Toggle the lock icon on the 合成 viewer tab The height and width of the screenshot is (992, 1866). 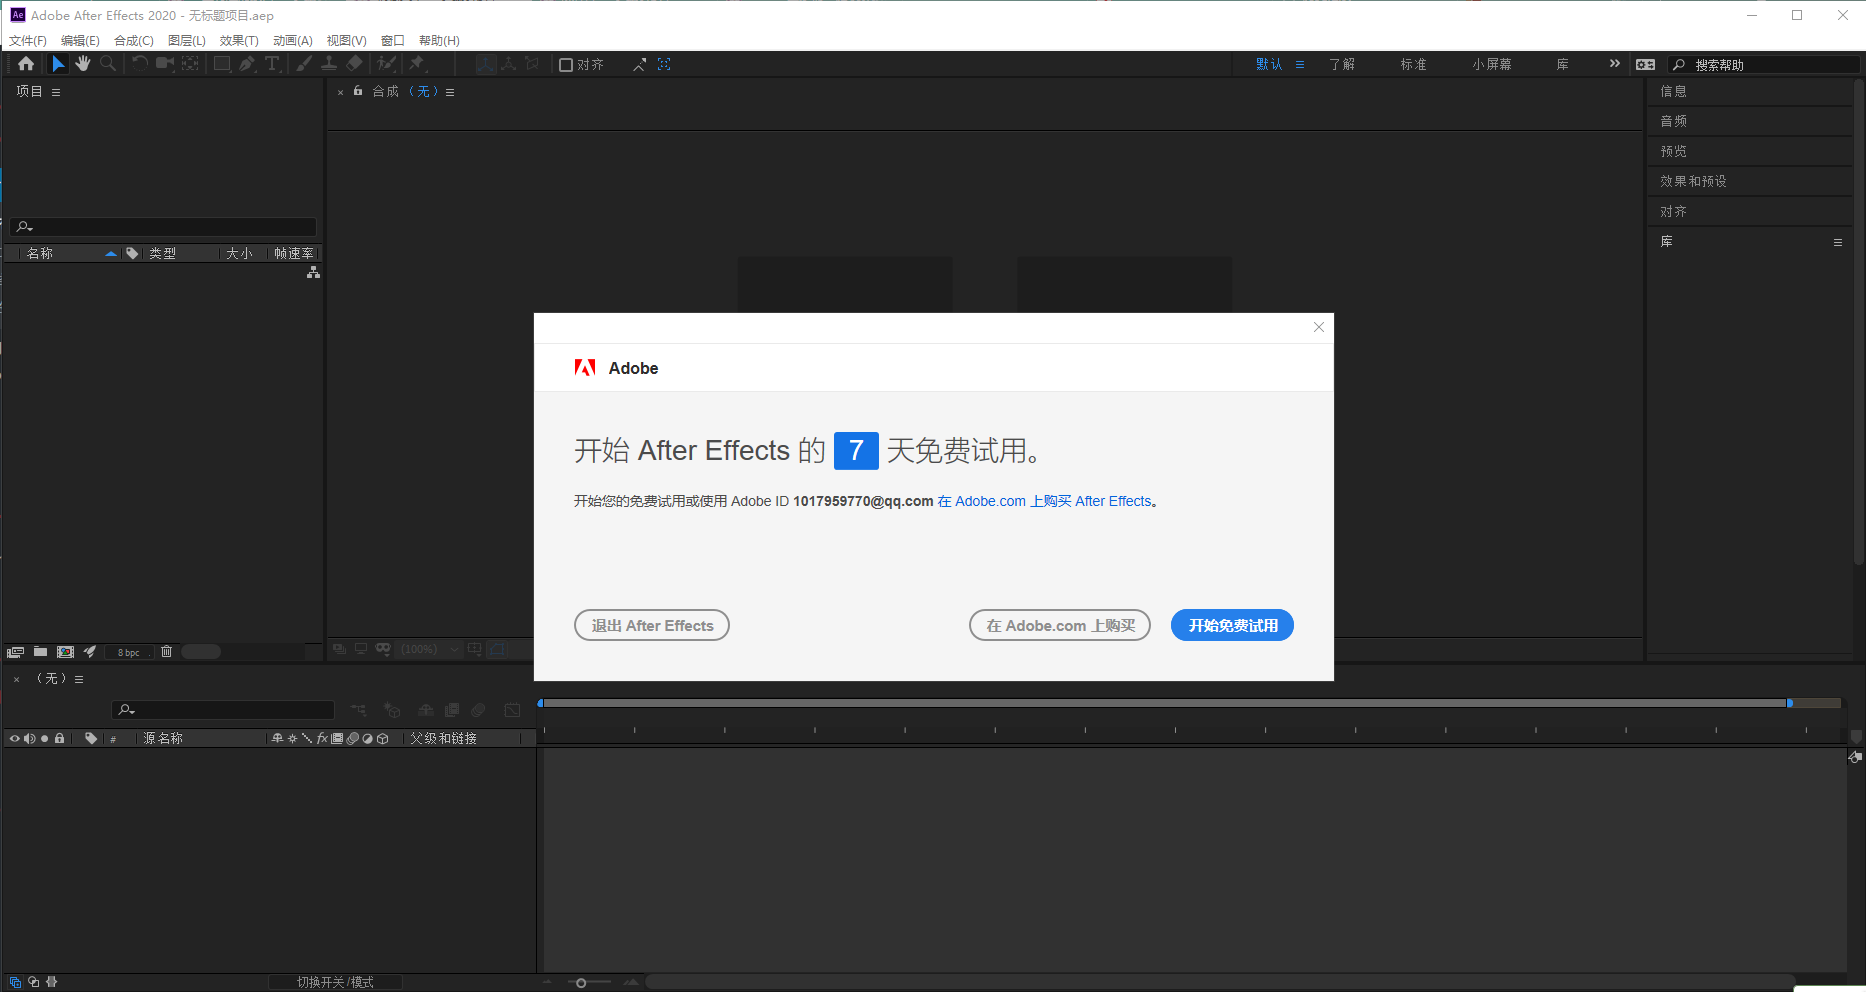[358, 91]
